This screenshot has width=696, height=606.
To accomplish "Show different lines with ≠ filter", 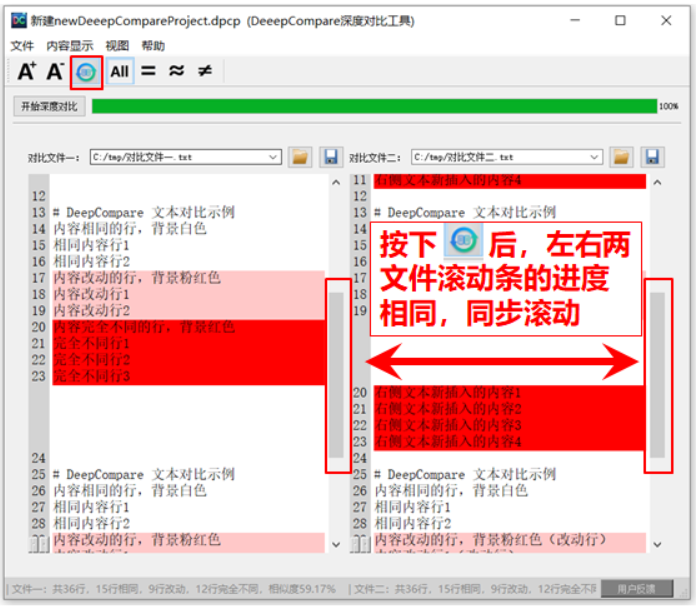I will 205,71.
